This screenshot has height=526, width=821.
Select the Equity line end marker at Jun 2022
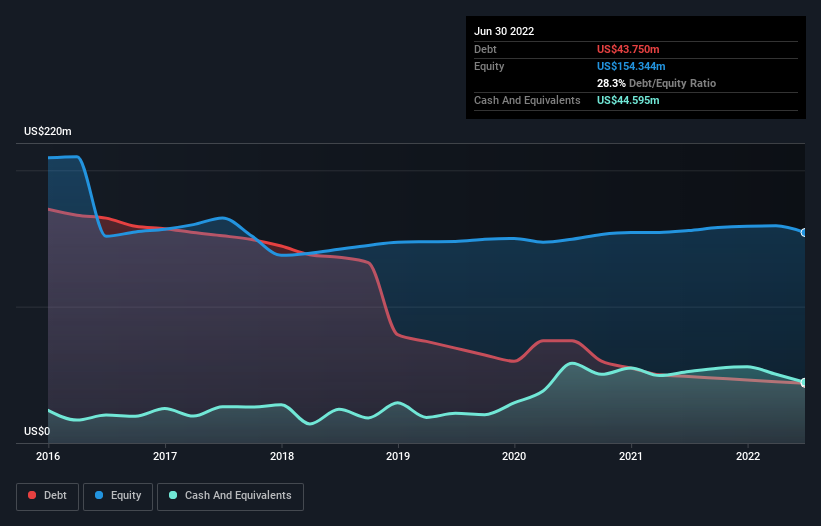(804, 232)
